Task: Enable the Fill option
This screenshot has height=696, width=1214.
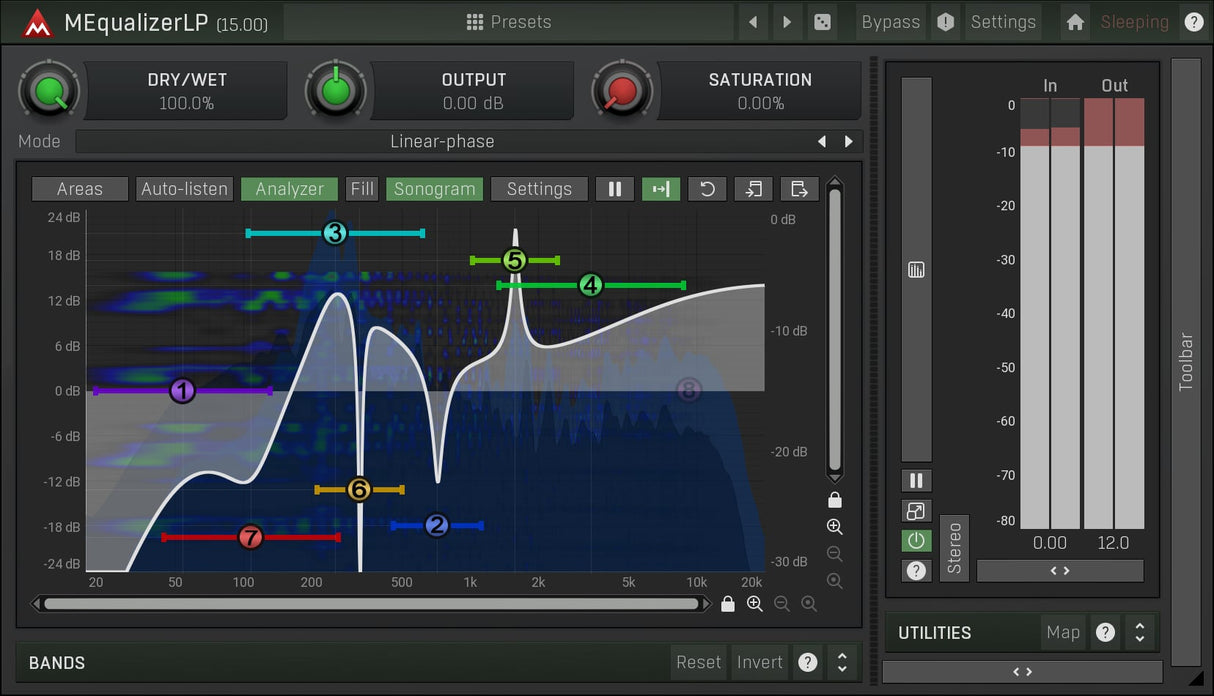Action: click(362, 189)
